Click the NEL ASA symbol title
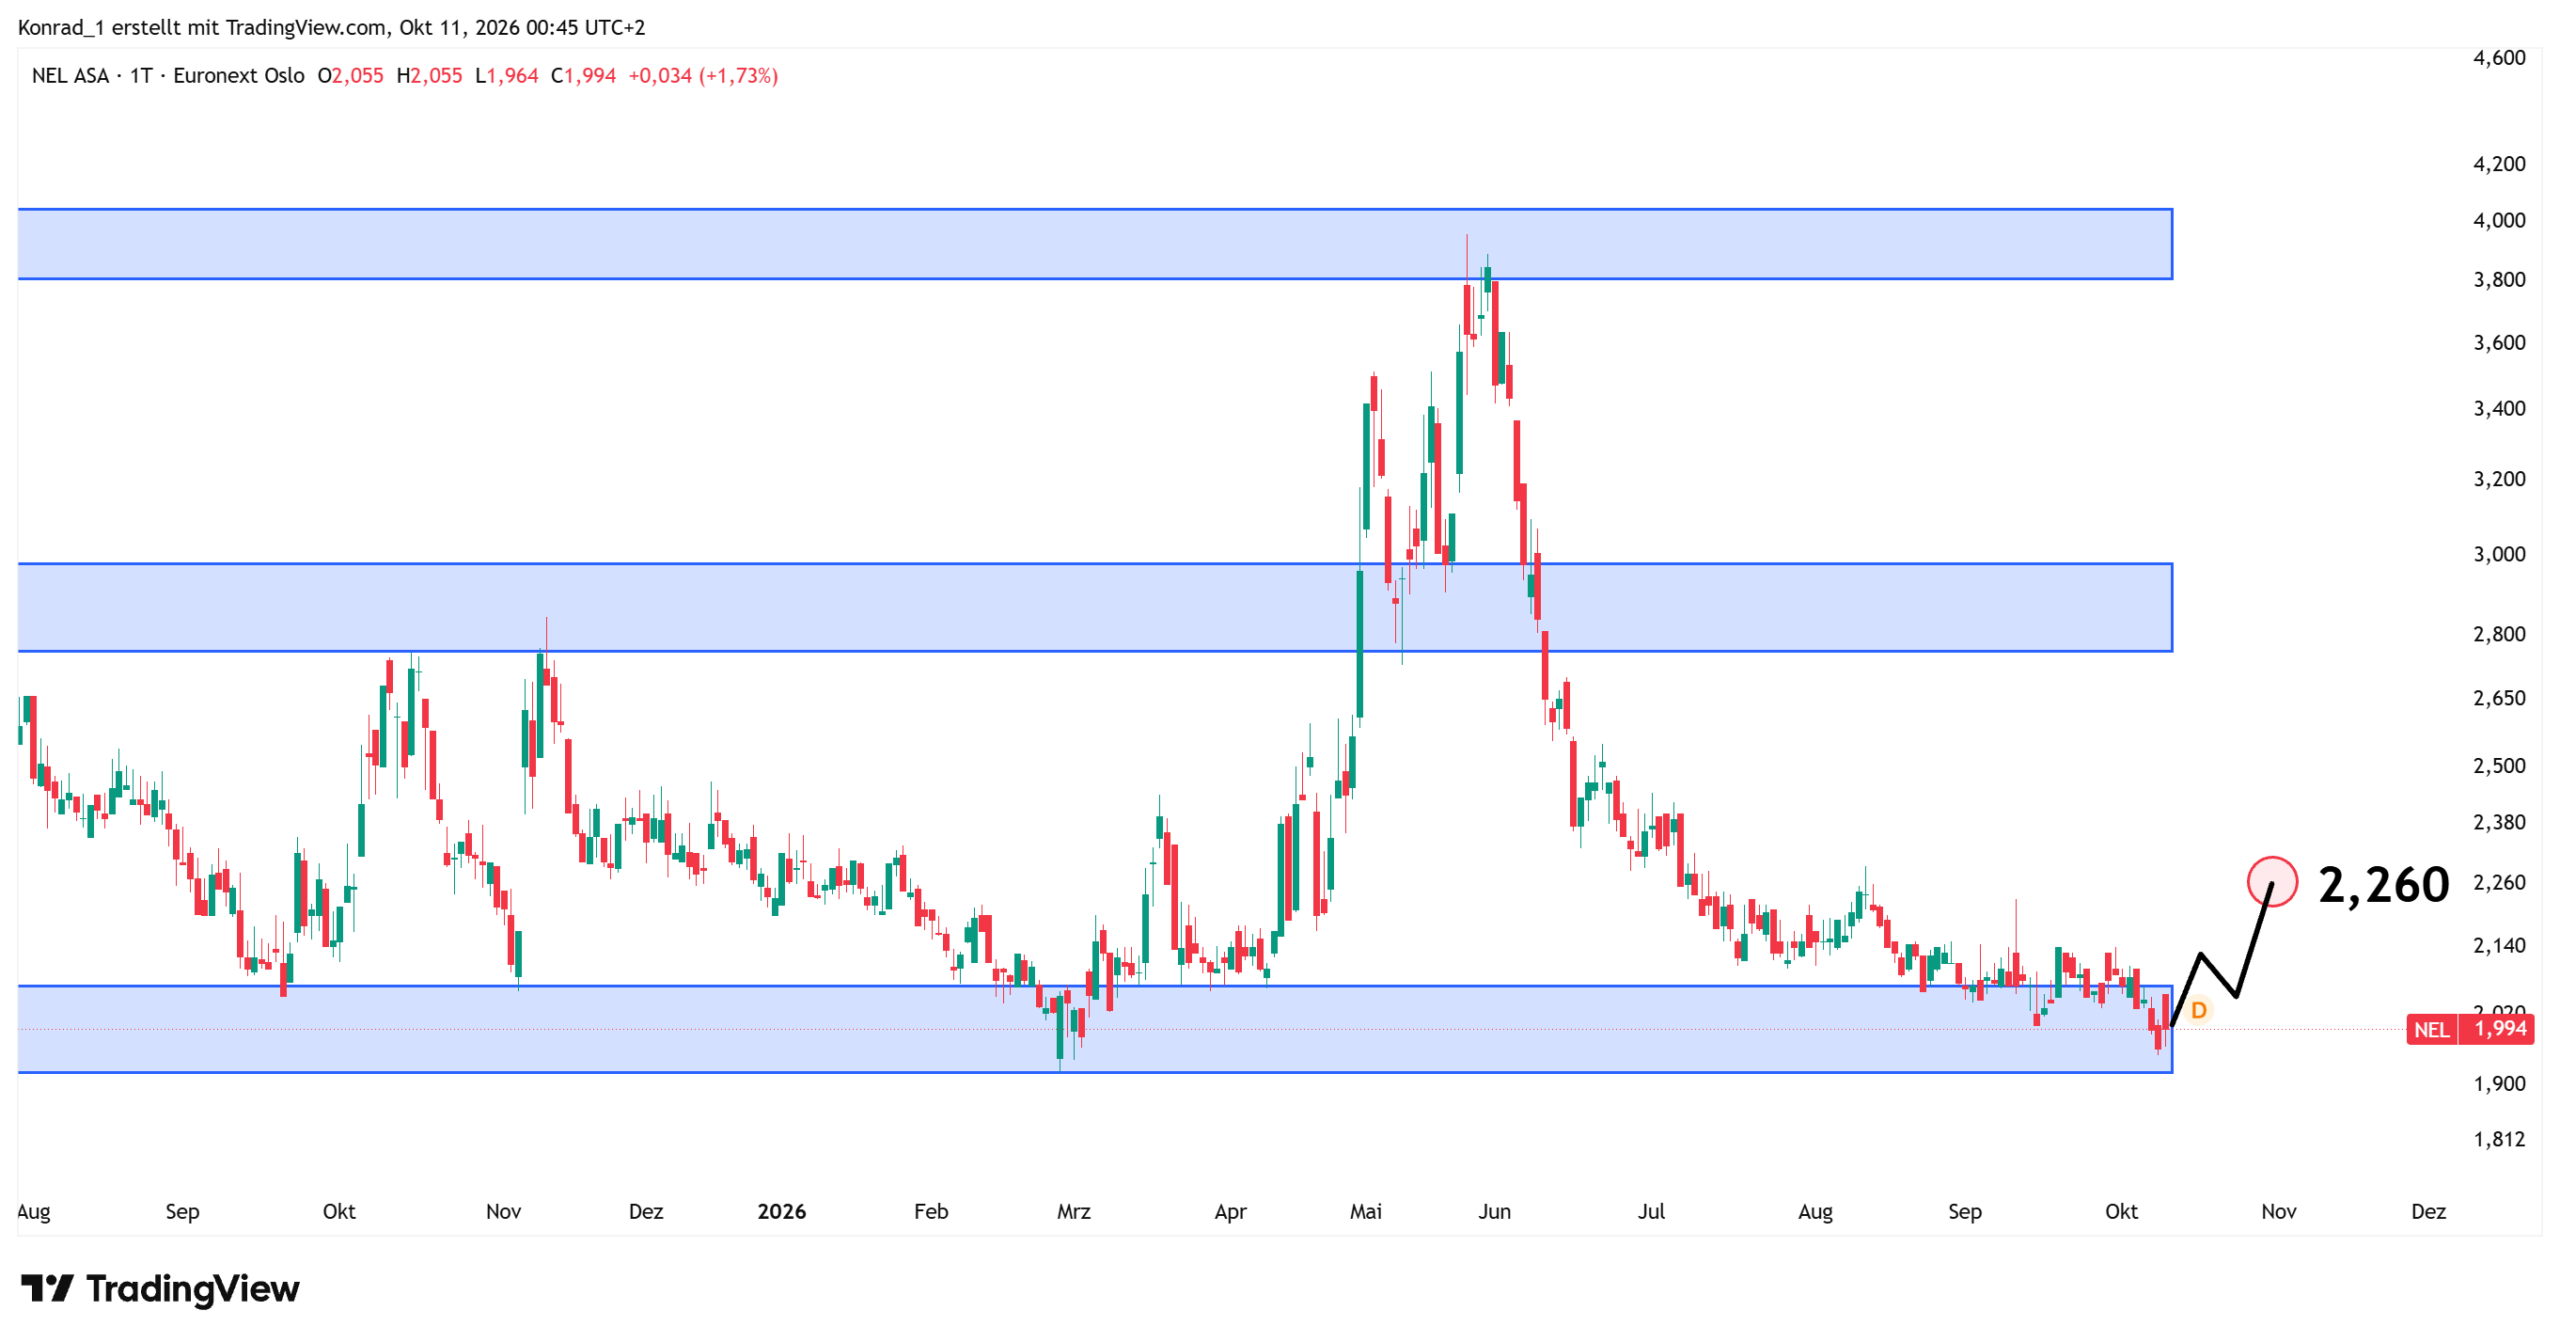2560x1342 pixels. pyautogui.click(x=70, y=76)
